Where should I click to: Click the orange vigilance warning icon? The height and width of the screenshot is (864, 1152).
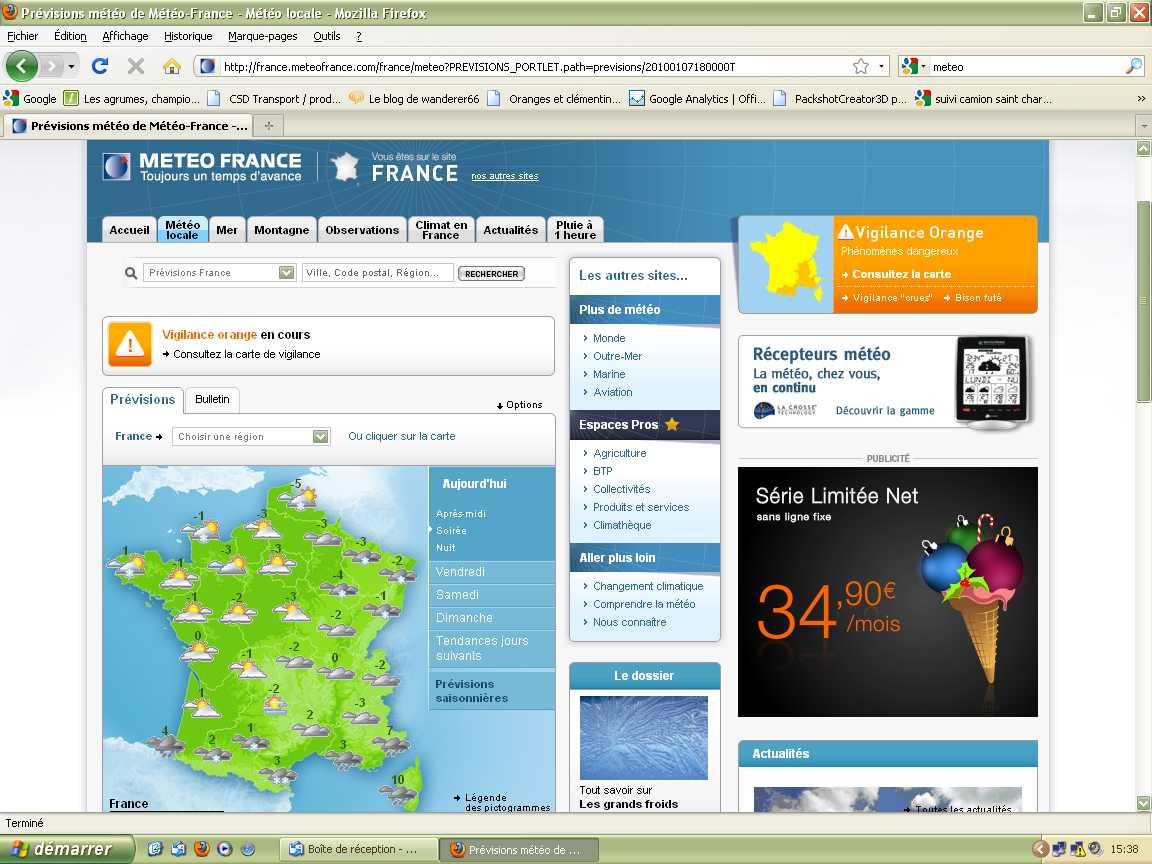click(130, 344)
